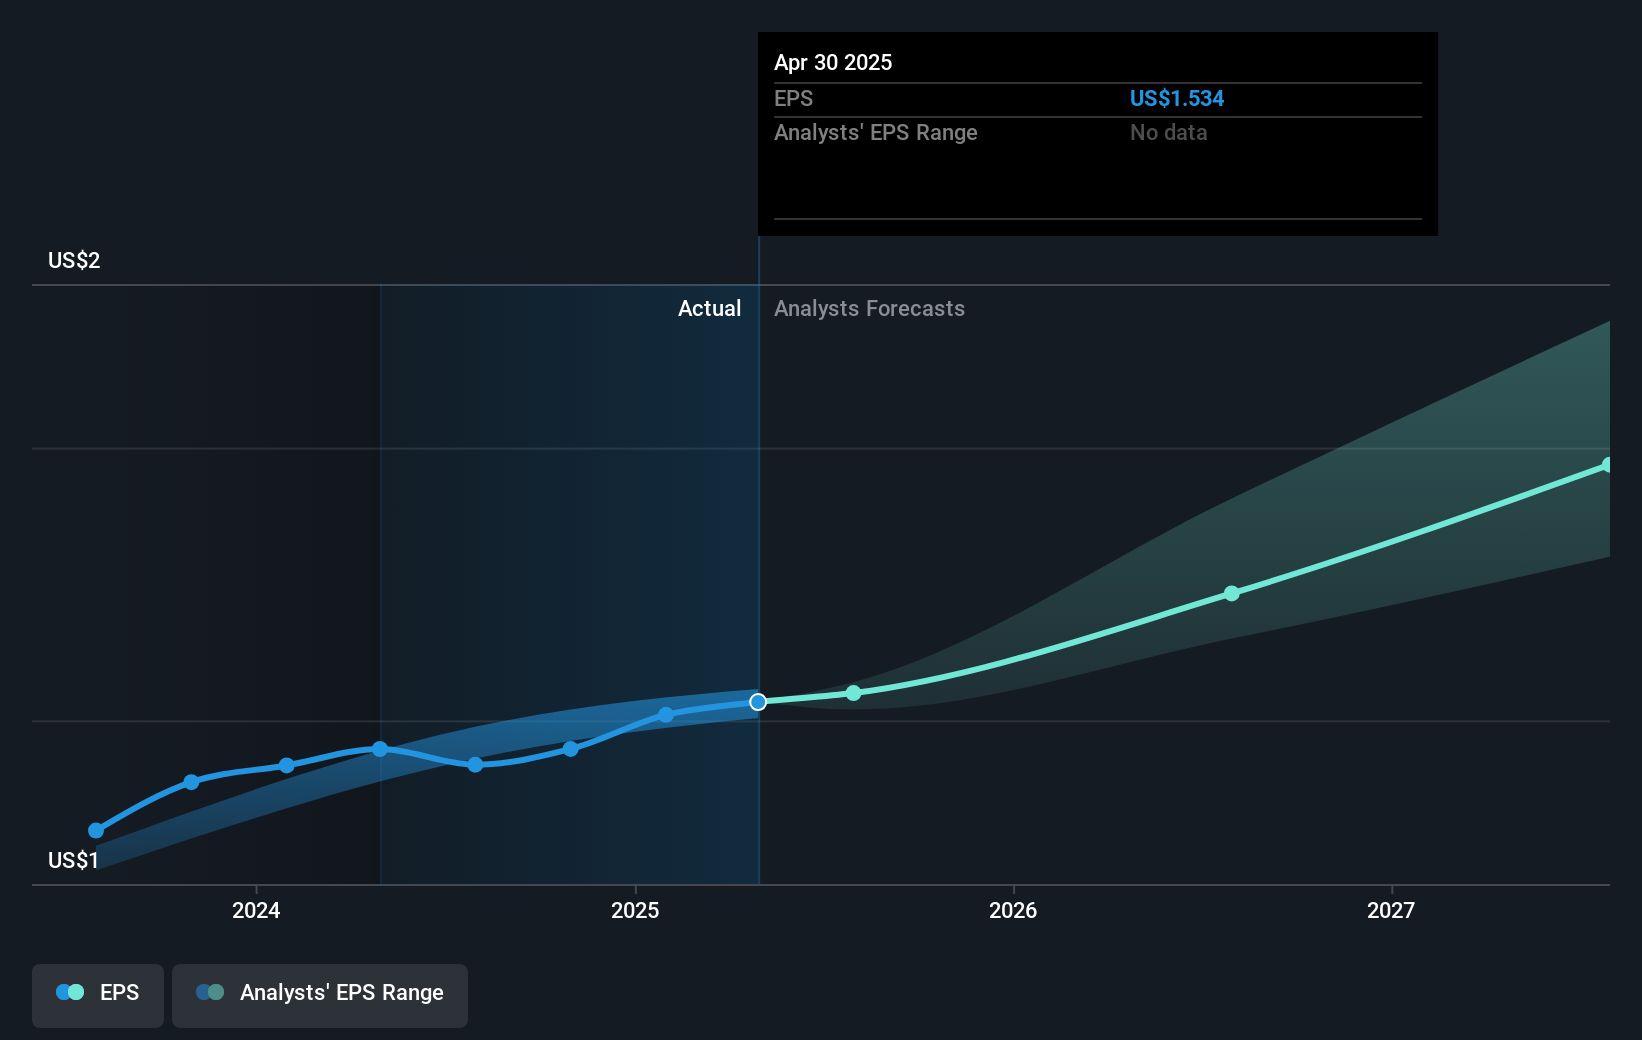Click the forecast data point in mid-2026
Image resolution: width=1642 pixels, height=1040 pixels.
click(1232, 594)
